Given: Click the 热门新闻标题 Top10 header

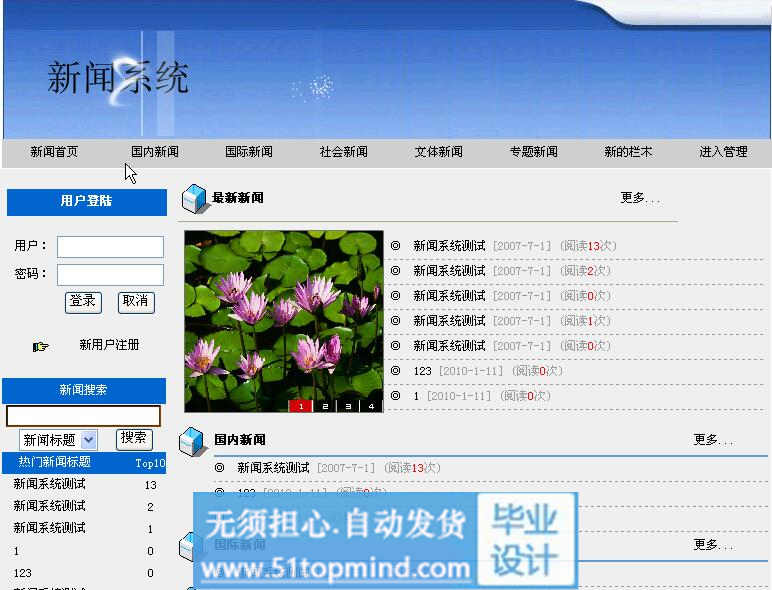Looking at the screenshot, I should pos(84,463).
